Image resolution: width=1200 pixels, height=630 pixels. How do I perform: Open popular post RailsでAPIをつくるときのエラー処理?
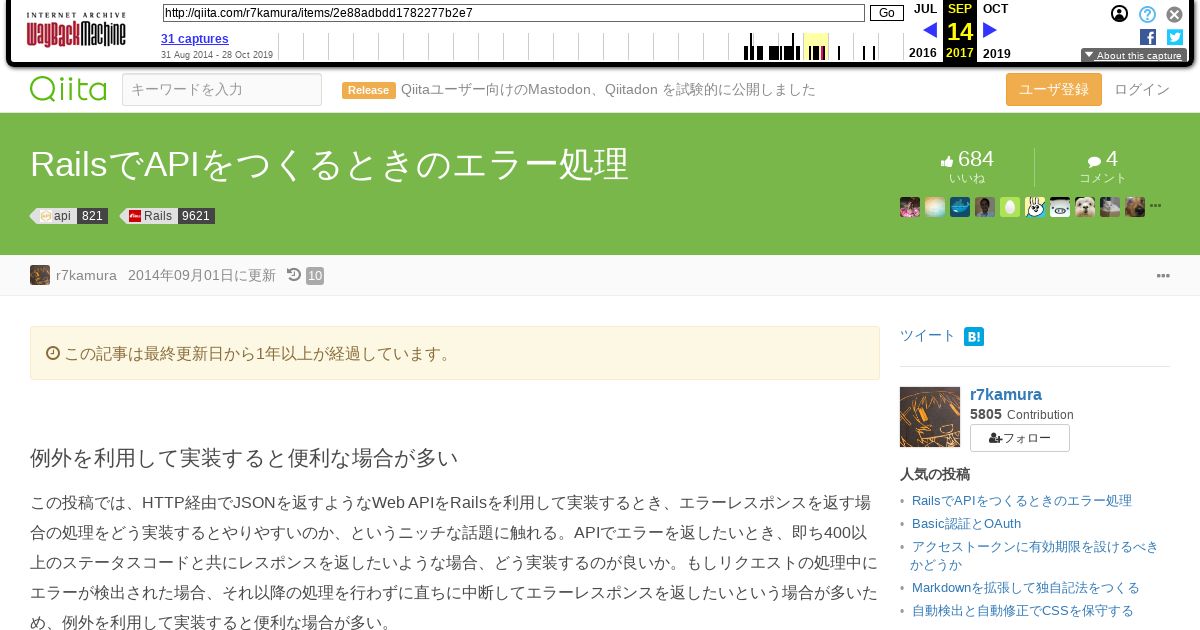[x=1022, y=501]
